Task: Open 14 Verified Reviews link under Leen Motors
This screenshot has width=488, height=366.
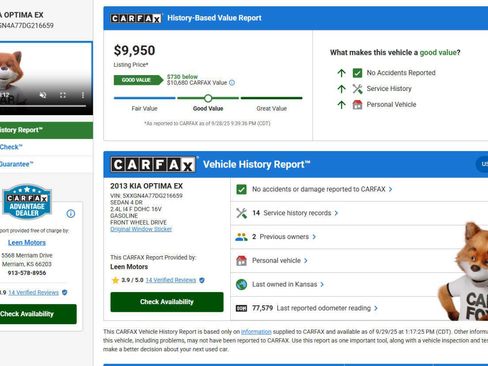Action: click(x=171, y=280)
